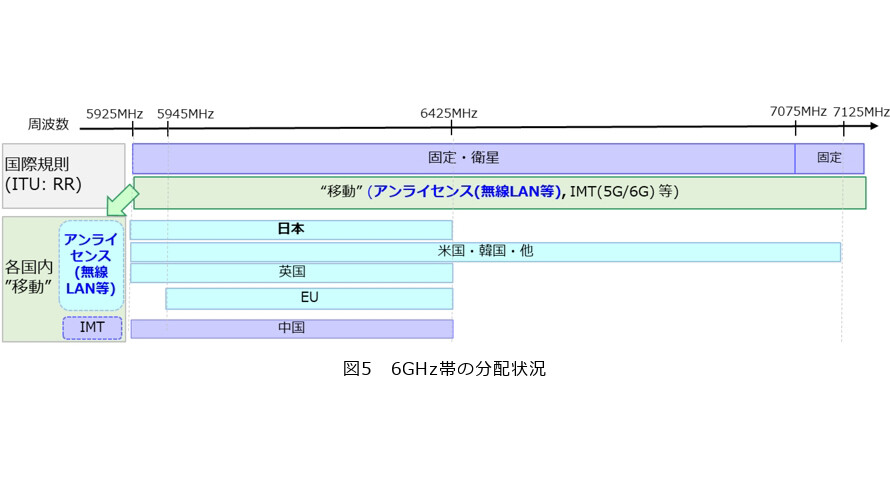Select the 米国・韓国・他 bar
This screenshot has width=890, height=500.
pyautogui.click(x=485, y=252)
